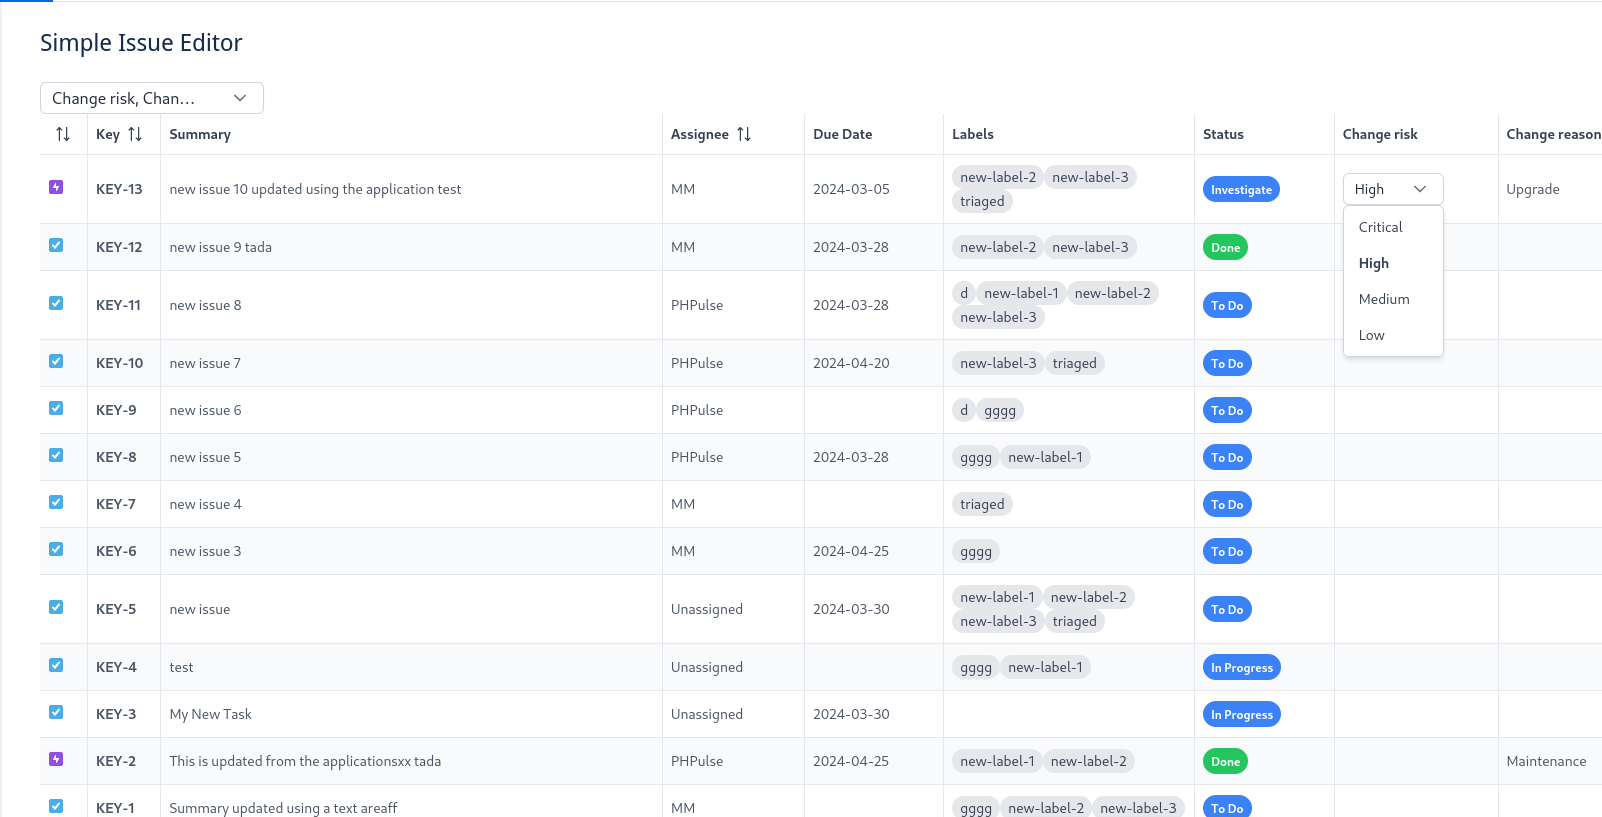Select High in the change risk list
1602x817 pixels.
click(1393, 263)
